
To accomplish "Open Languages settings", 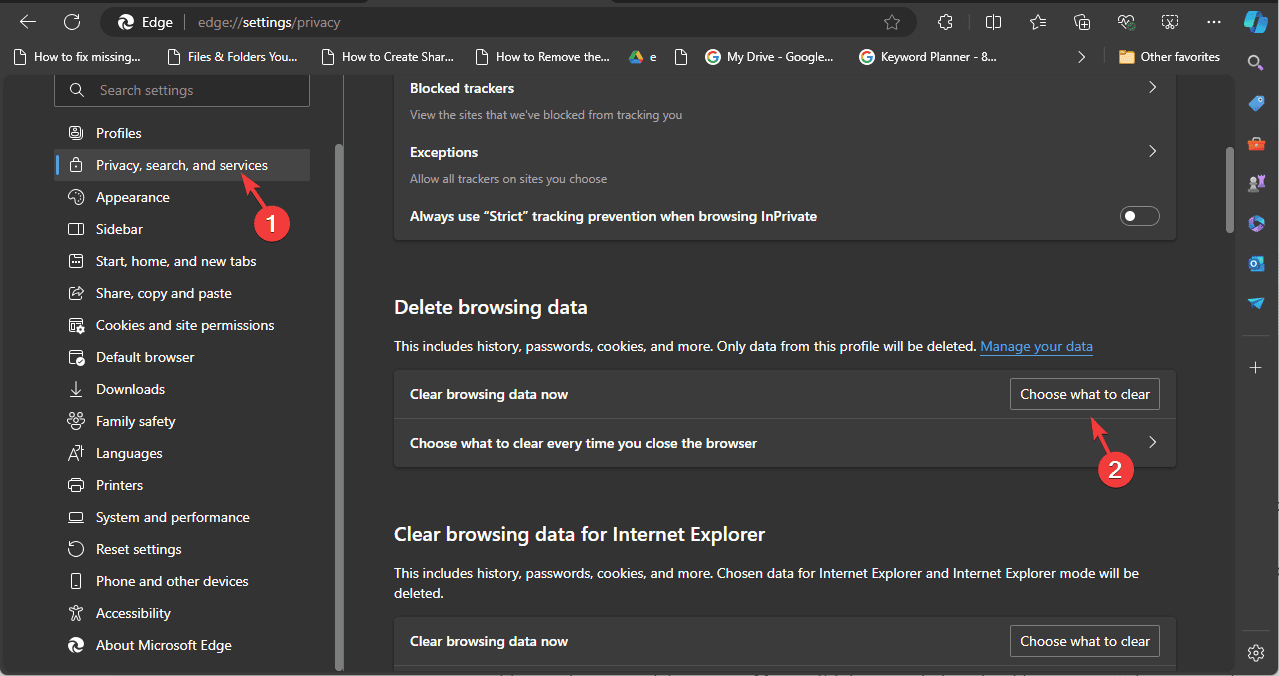I will tap(182, 453).
